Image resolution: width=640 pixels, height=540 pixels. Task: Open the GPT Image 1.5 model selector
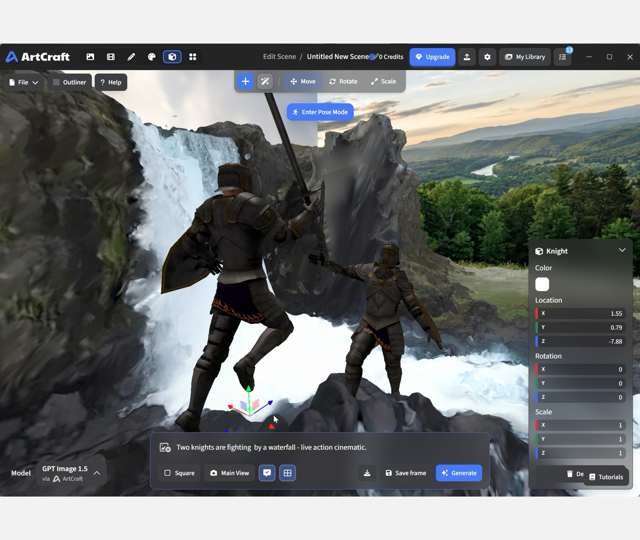[x=71, y=473]
